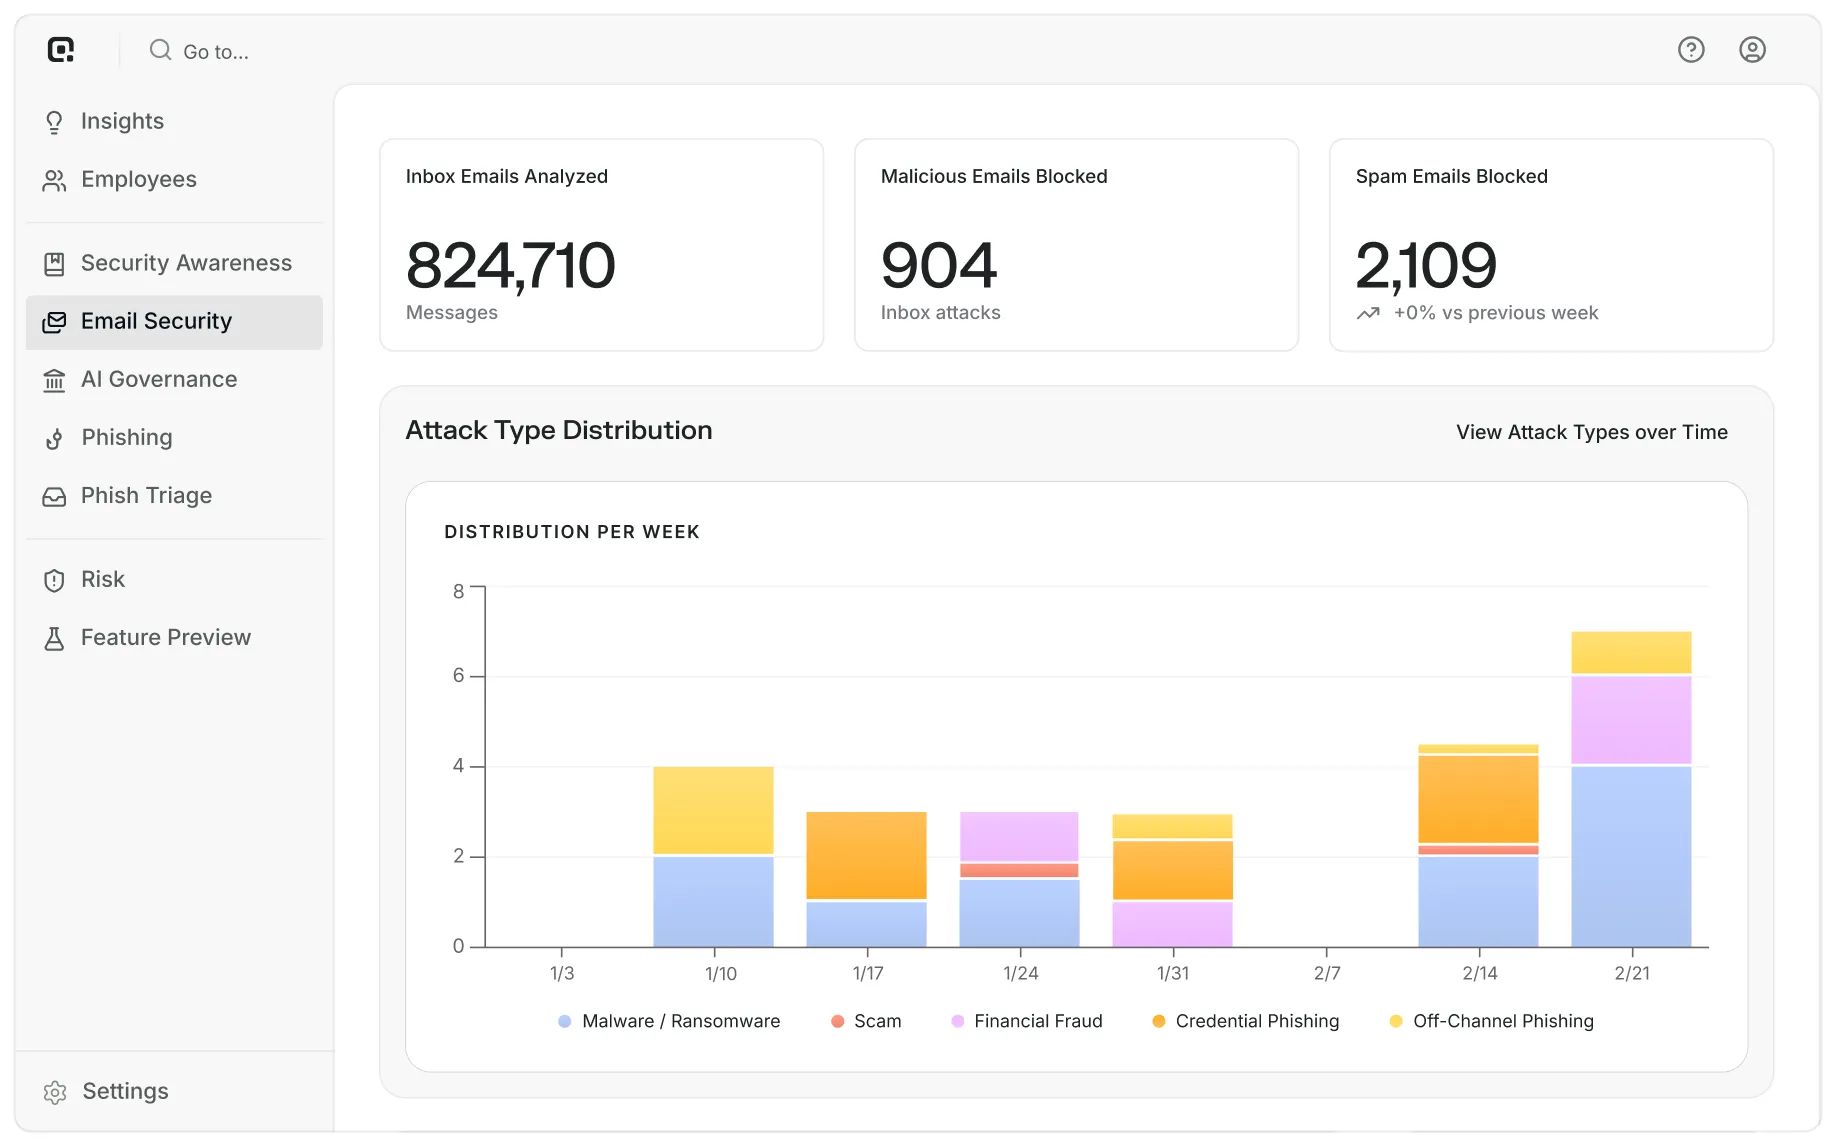Open the help question mark icon
The image size is (1836, 1146).
tap(1691, 50)
